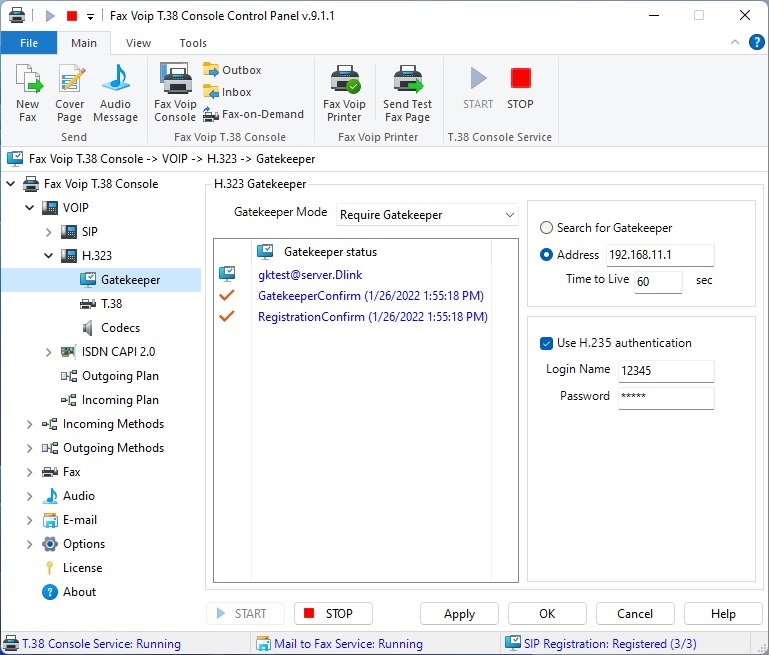This screenshot has height=655, width=769.
Task: Click Mail to Fax Service status icon
Action: tap(263, 643)
